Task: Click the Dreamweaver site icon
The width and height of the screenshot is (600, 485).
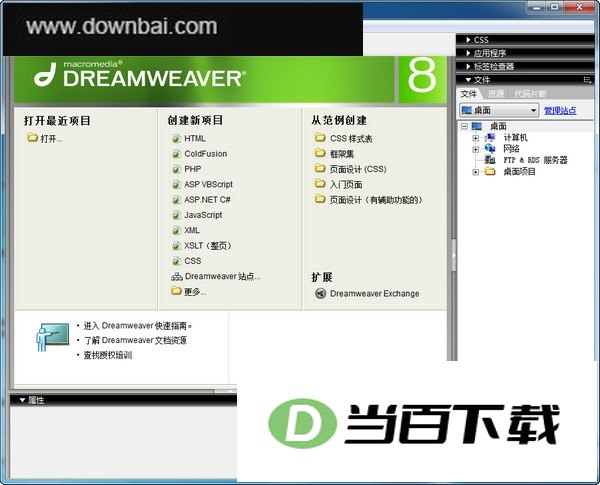Action: point(177,276)
